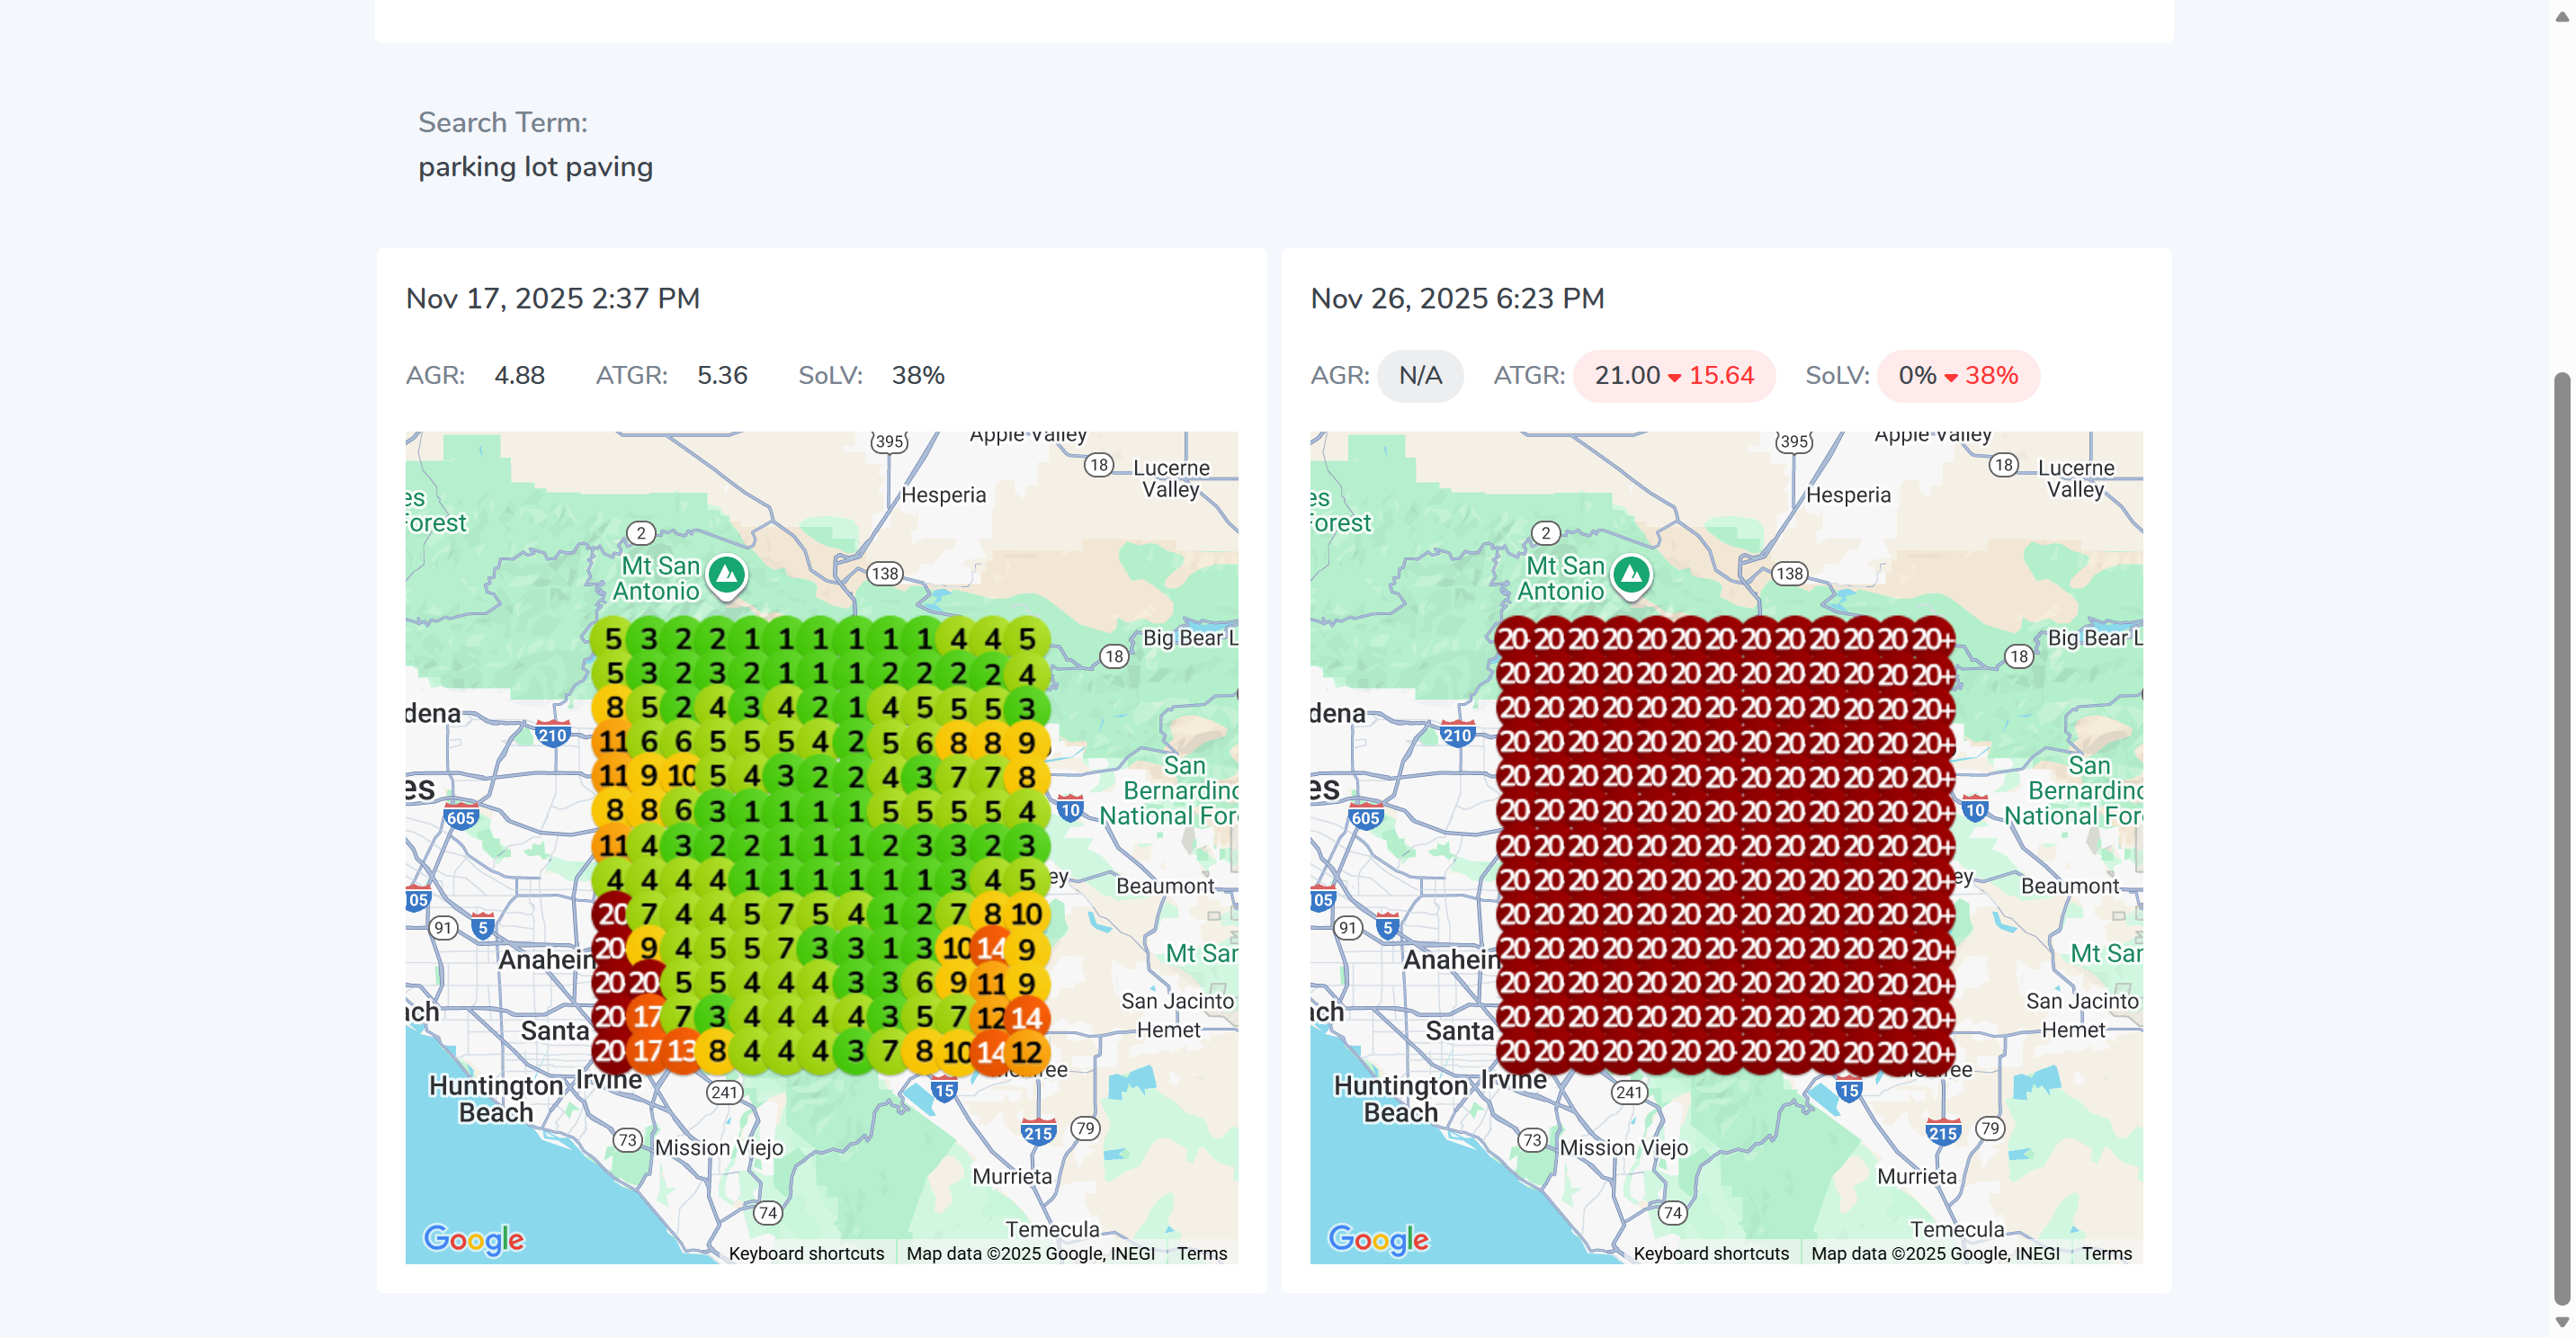Screen dimensions: 2576x1338
Task: Click Interstate 215 shield on right map
Action: pyautogui.click(x=1942, y=1133)
